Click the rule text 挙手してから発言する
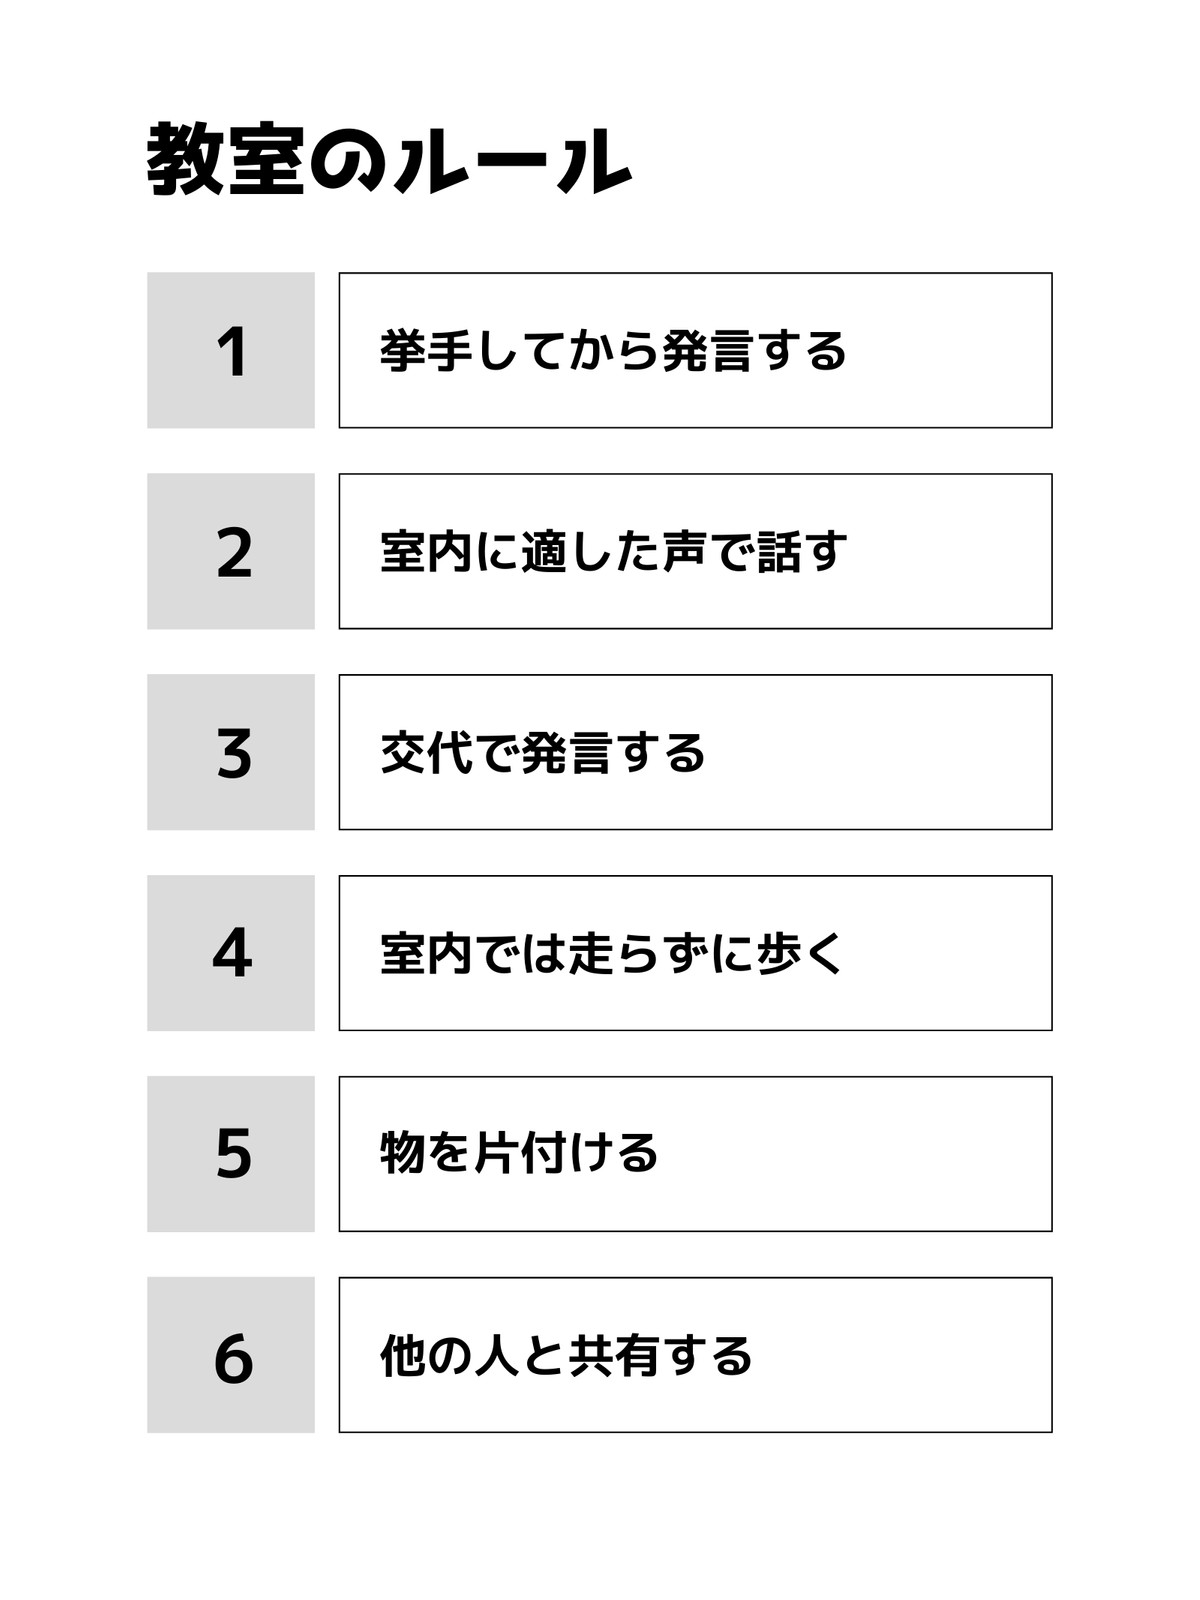 tap(613, 351)
